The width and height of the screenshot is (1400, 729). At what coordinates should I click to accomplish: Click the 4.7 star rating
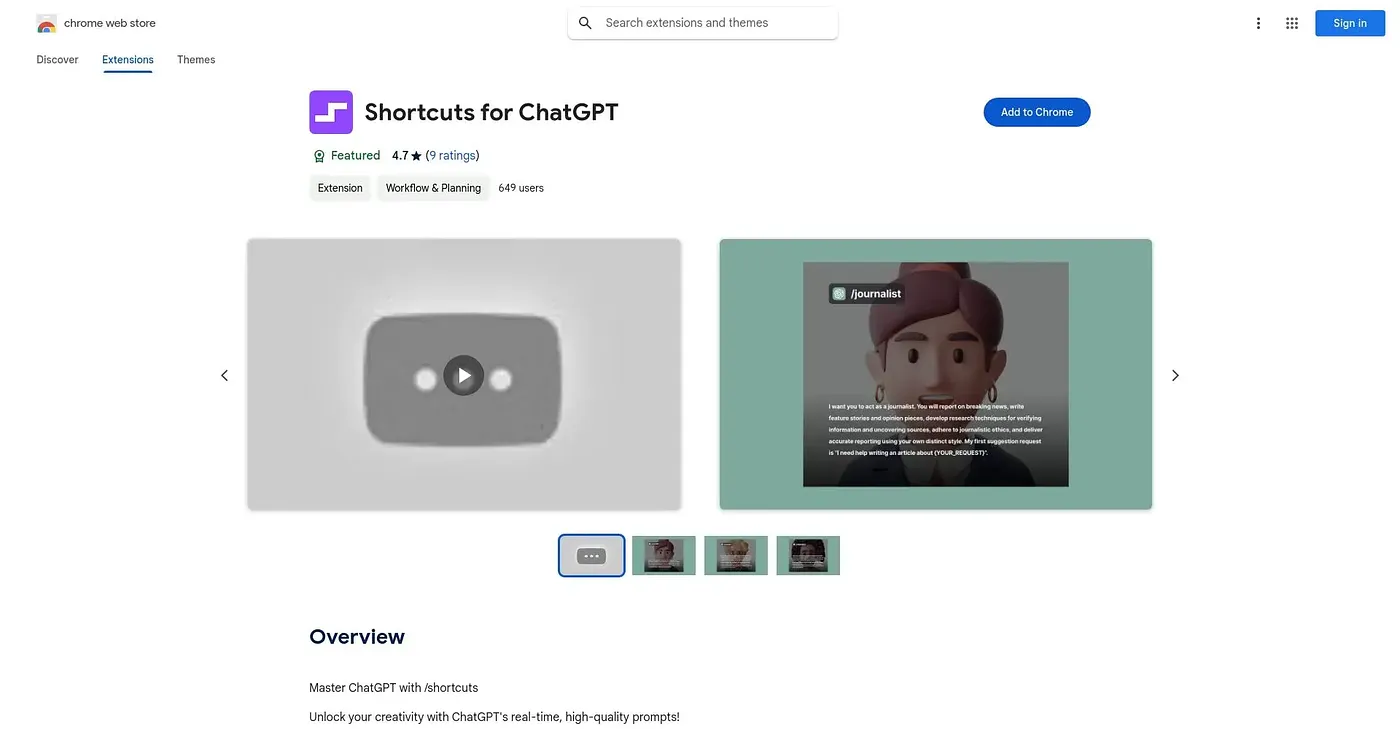coord(407,156)
